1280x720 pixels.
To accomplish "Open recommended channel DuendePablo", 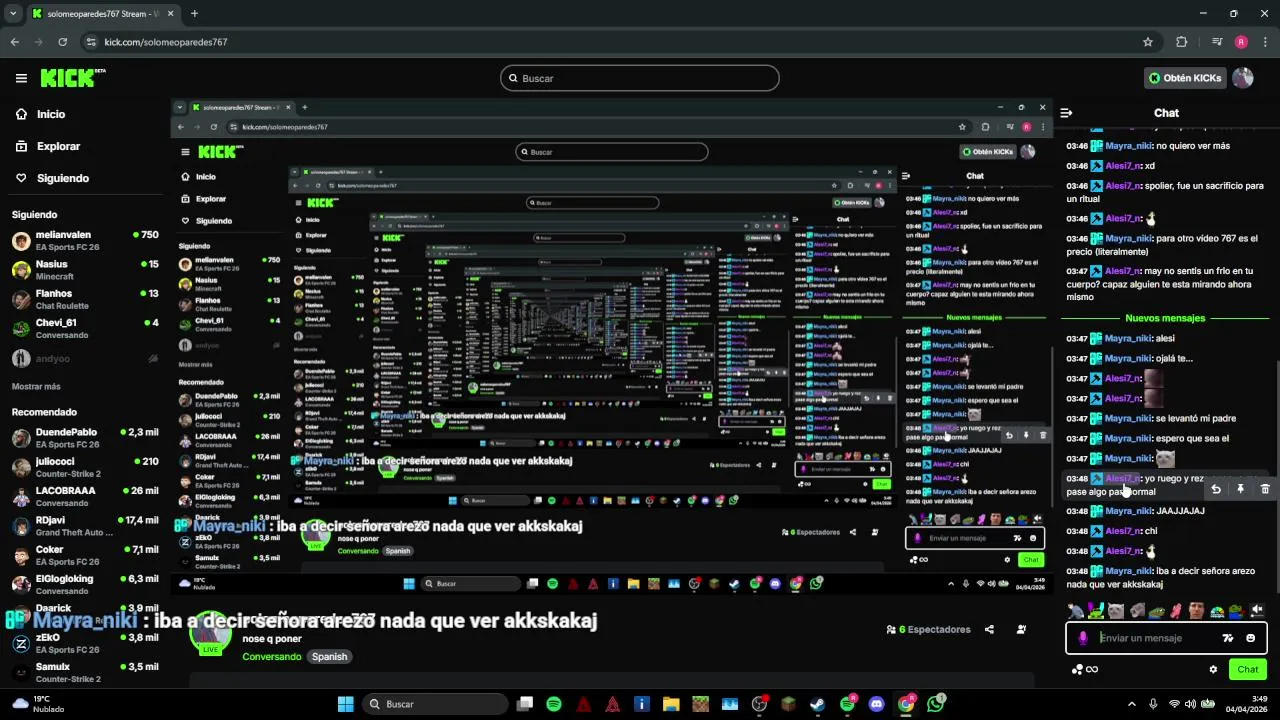I will (85, 438).
